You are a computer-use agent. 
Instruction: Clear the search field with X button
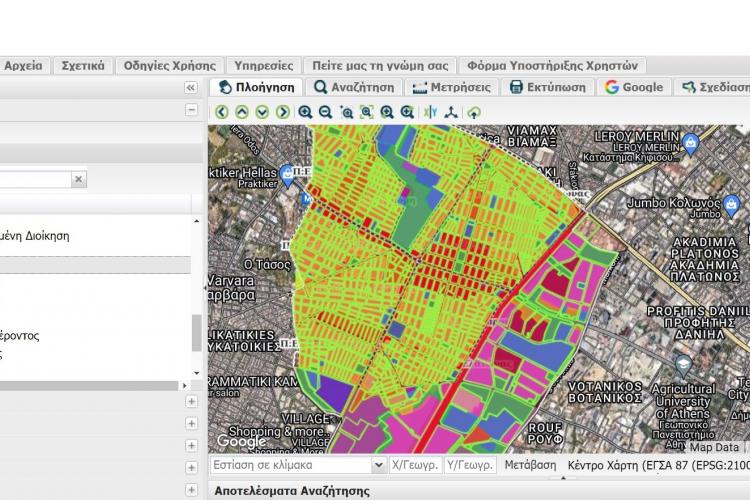coord(79,179)
